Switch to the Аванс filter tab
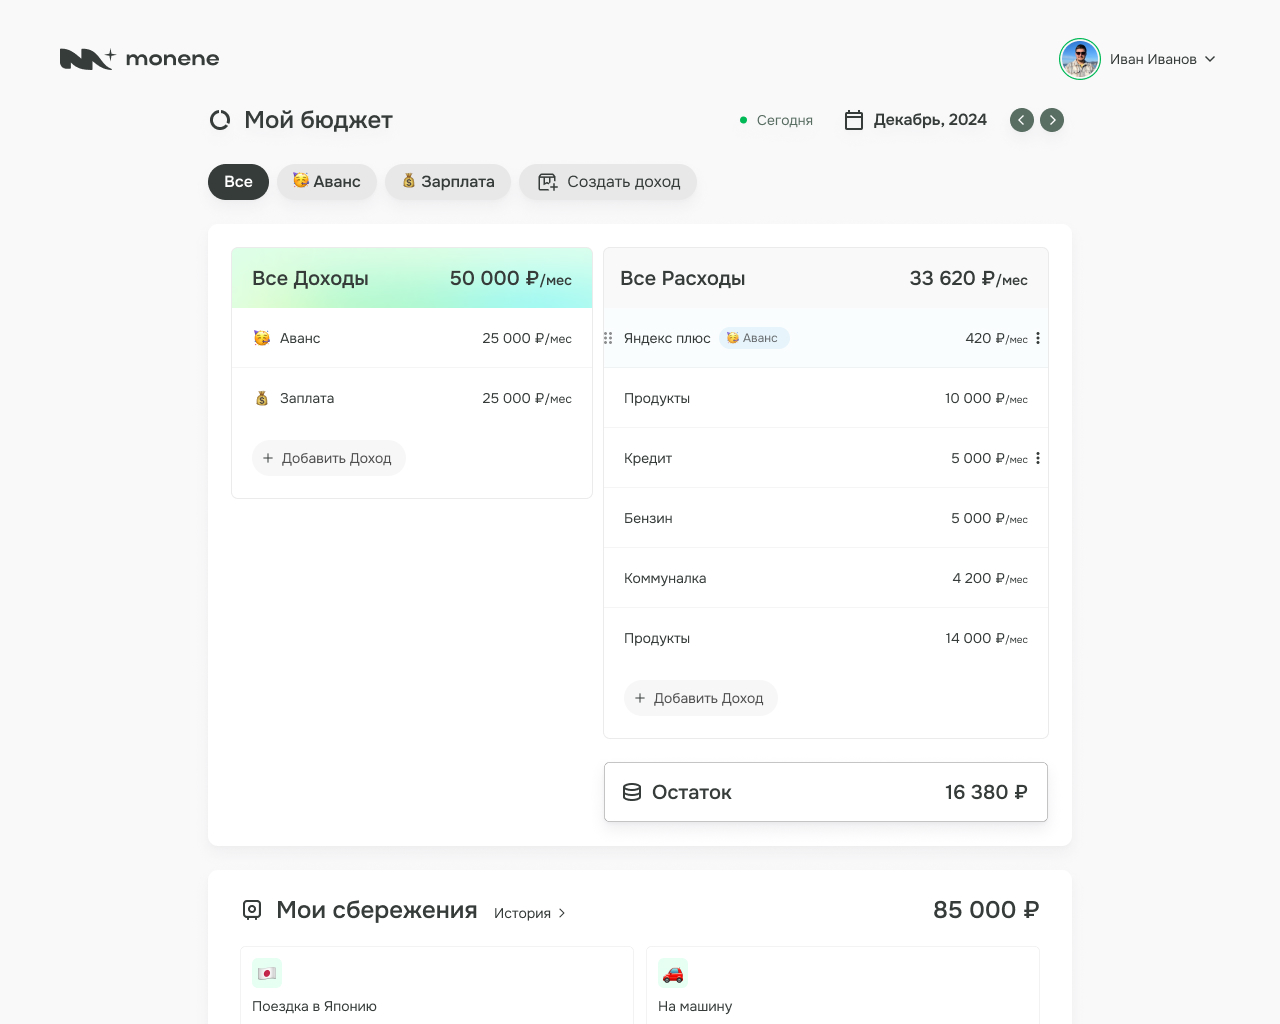 point(327,182)
